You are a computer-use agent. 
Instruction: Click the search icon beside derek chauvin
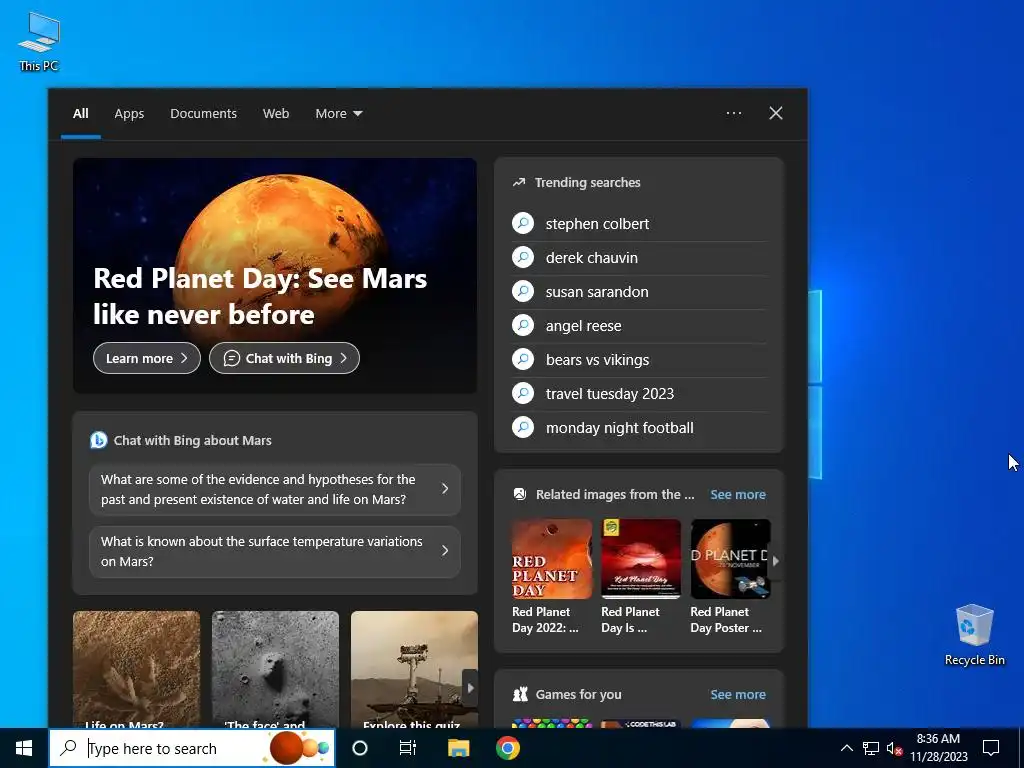[522, 257]
